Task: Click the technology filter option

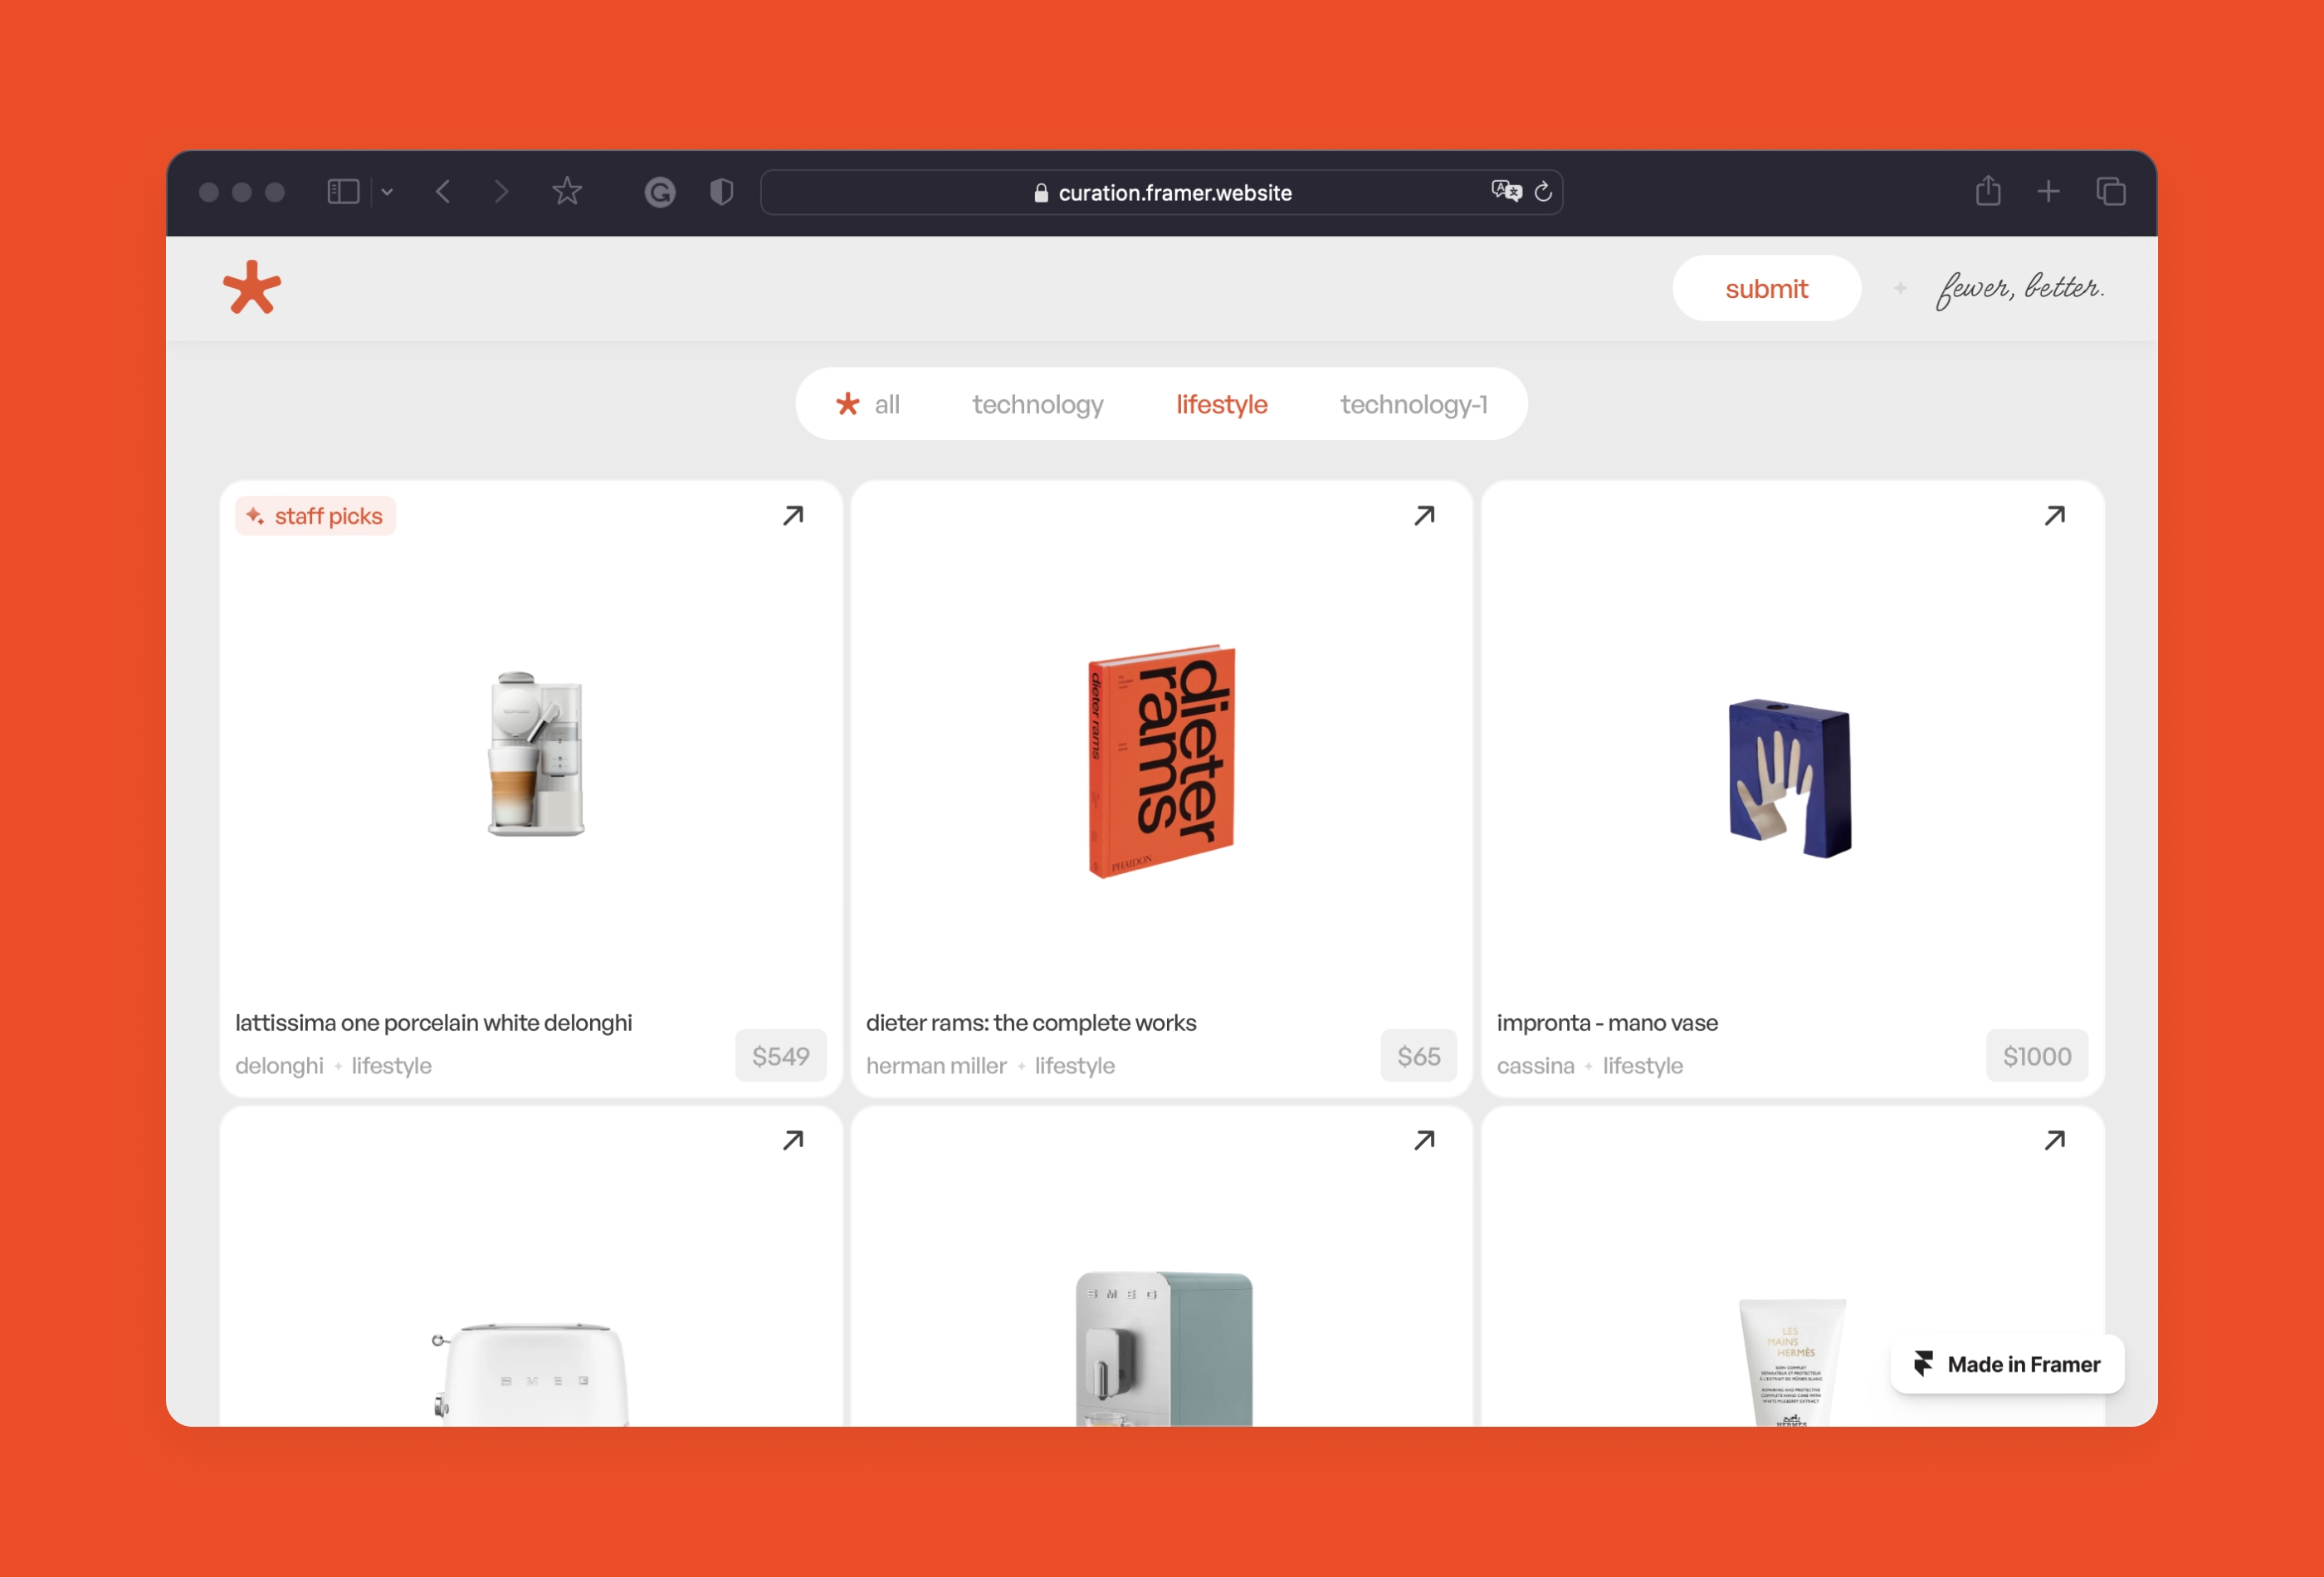Action: [x=1038, y=403]
